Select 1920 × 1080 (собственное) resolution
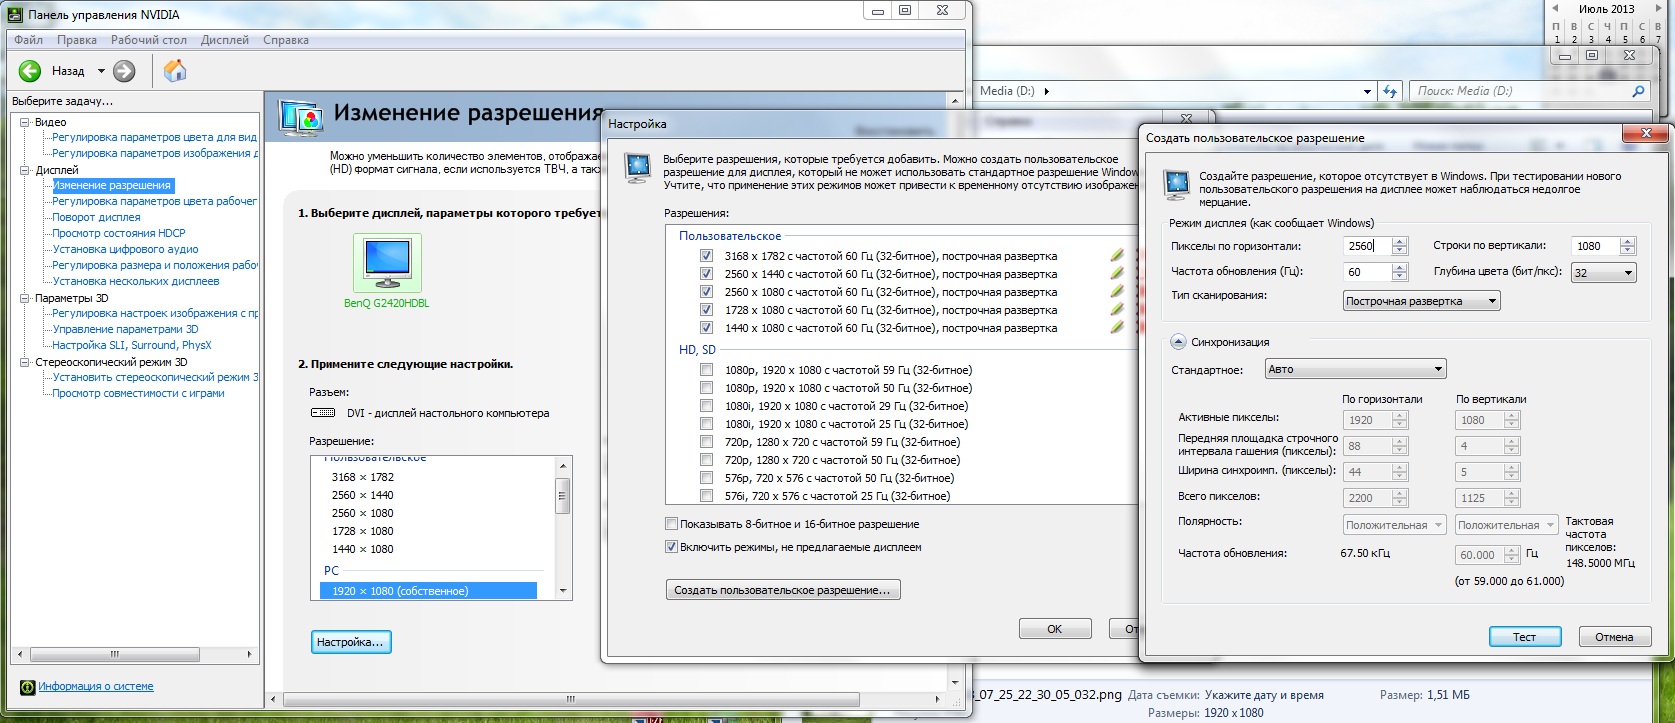The image size is (1675, 723). tap(428, 591)
